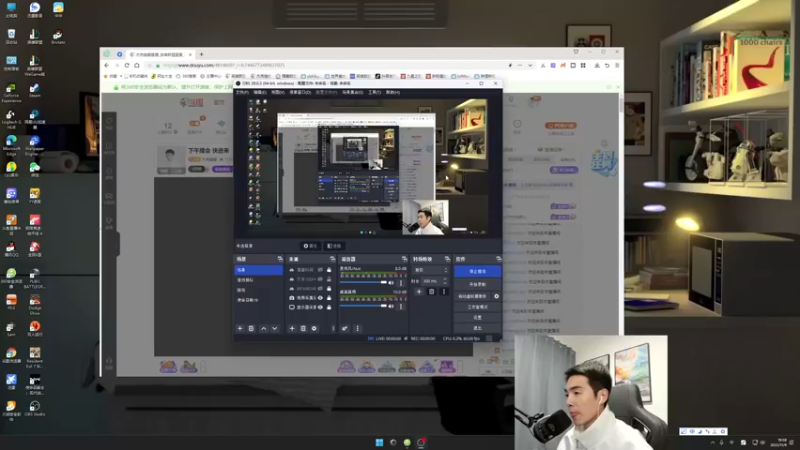Toggle lock on the video capture source
800x450 pixels.
(x=329, y=297)
